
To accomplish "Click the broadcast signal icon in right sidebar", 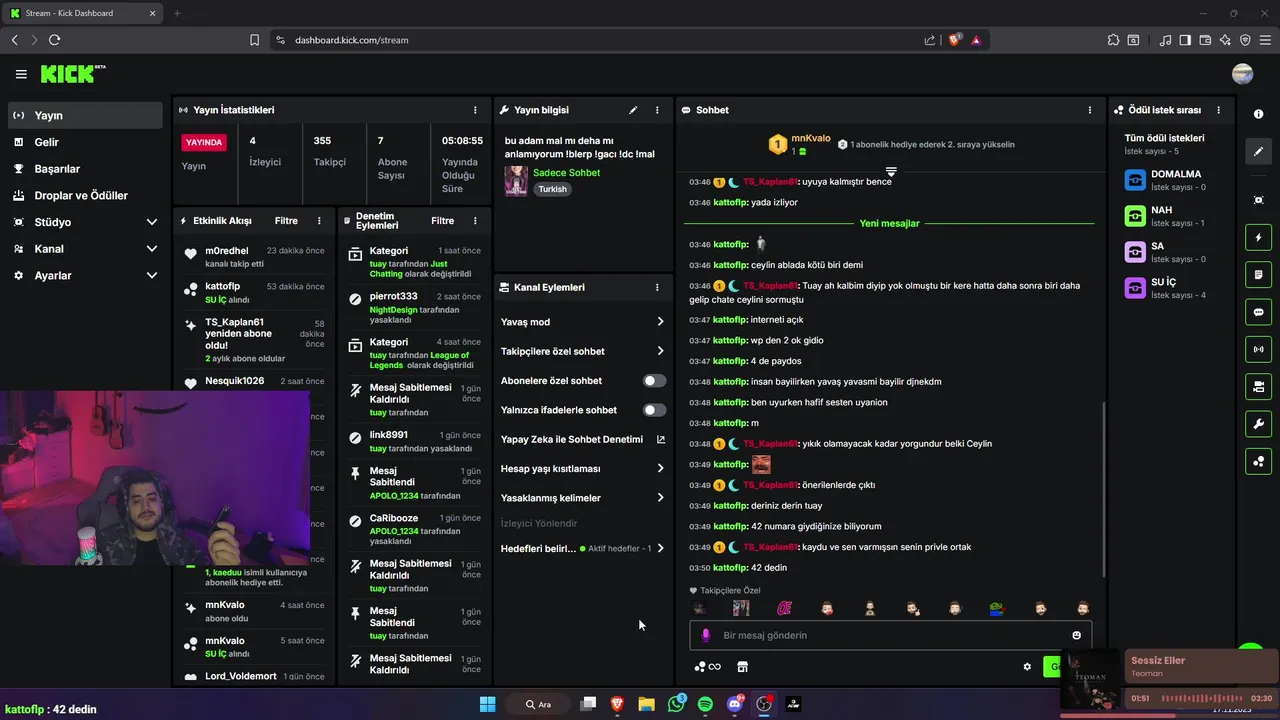I will (x=1258, y=349).
